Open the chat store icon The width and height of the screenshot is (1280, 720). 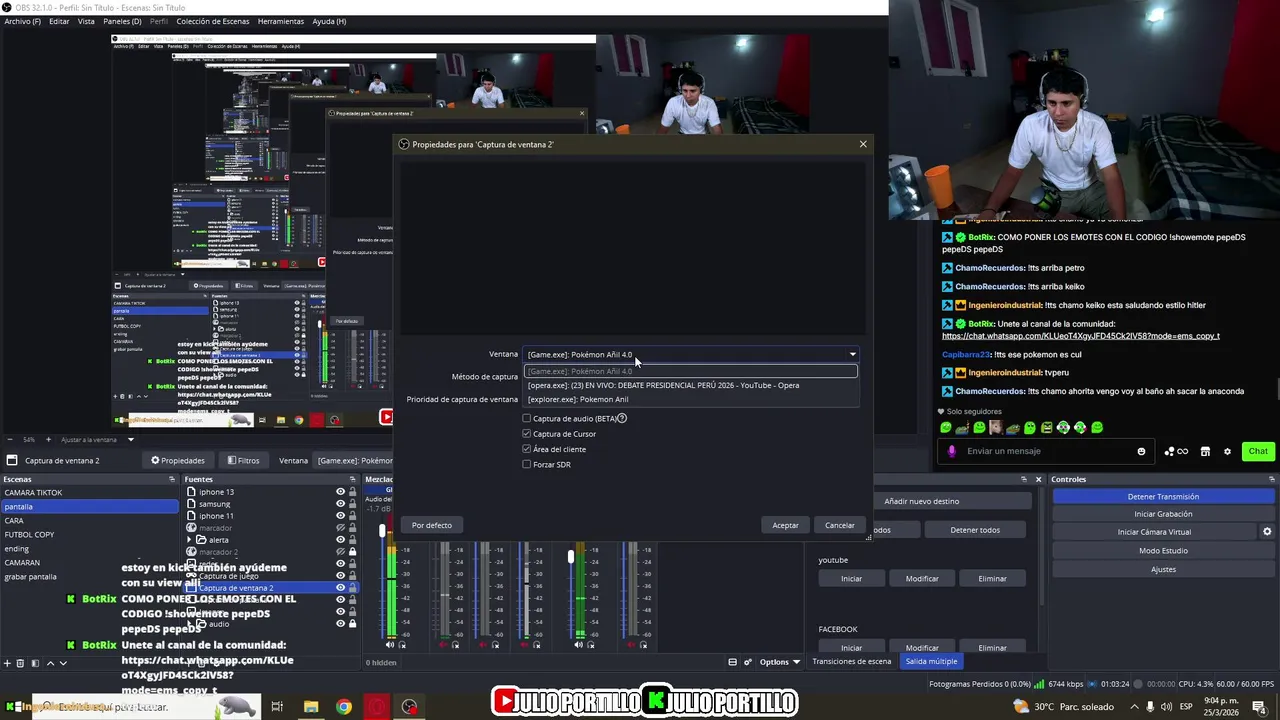[1205, 451]
